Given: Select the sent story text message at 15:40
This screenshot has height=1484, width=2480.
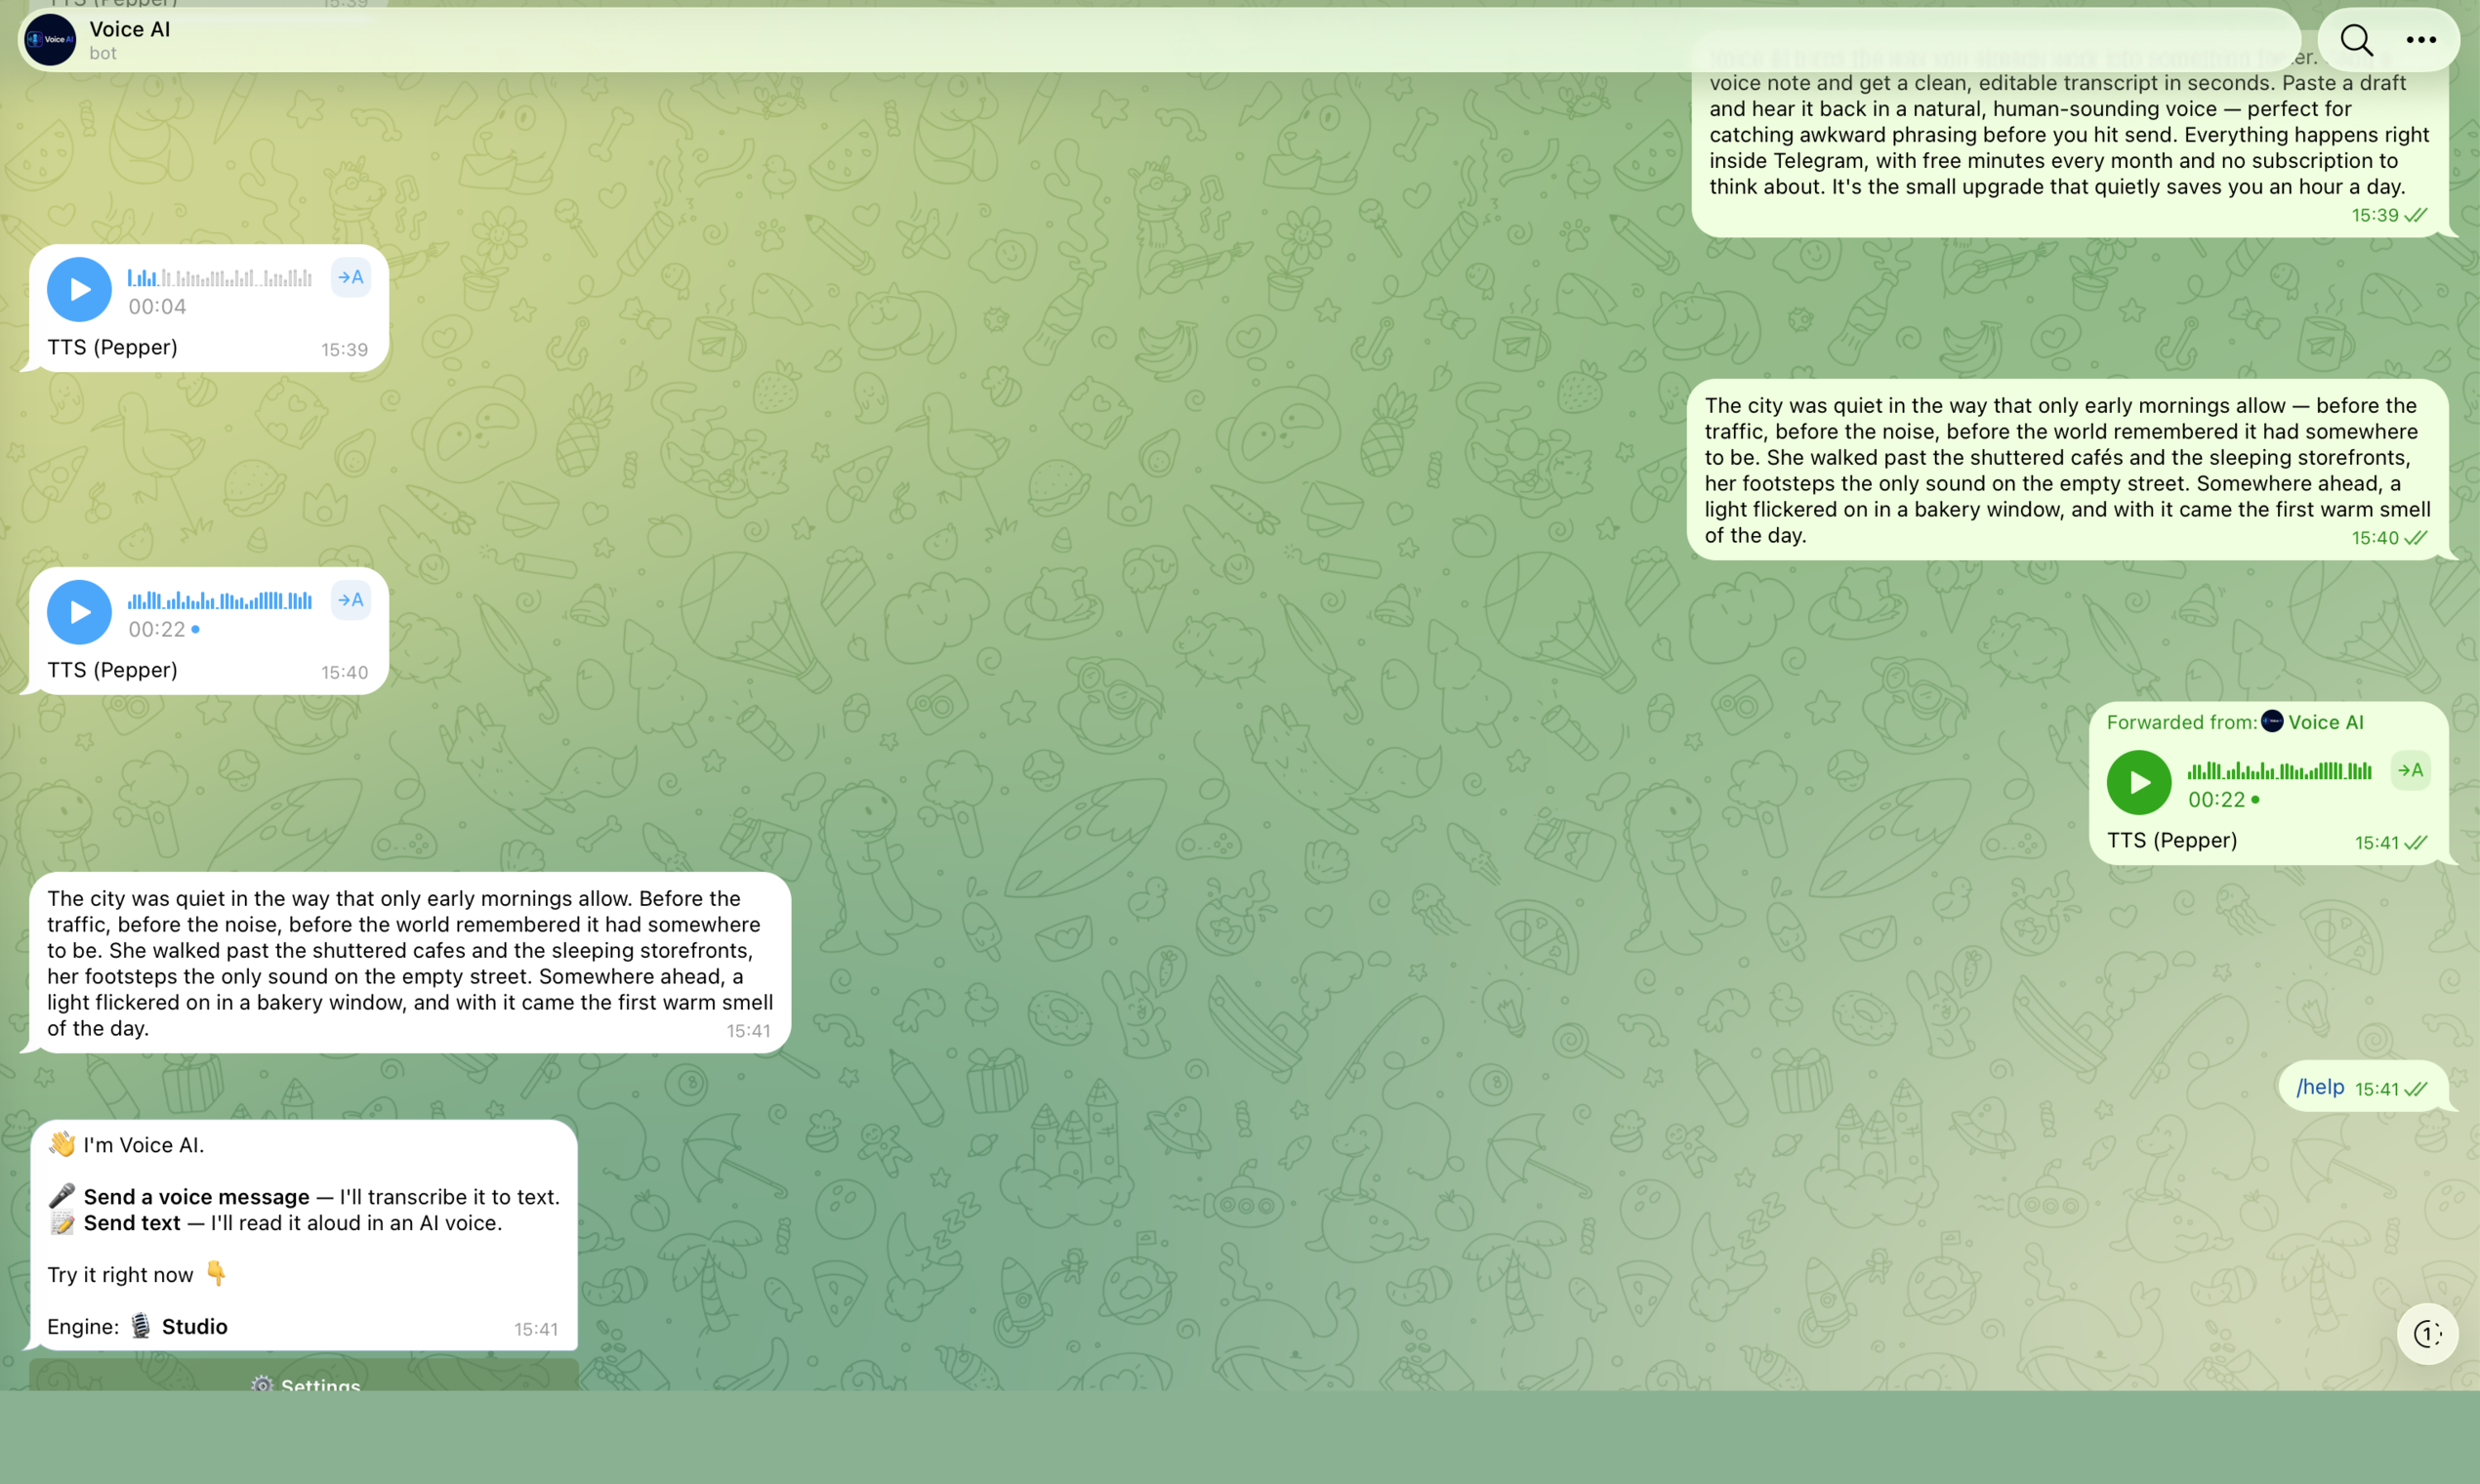Looking at the screenshot, I should tap(2067, 470).
